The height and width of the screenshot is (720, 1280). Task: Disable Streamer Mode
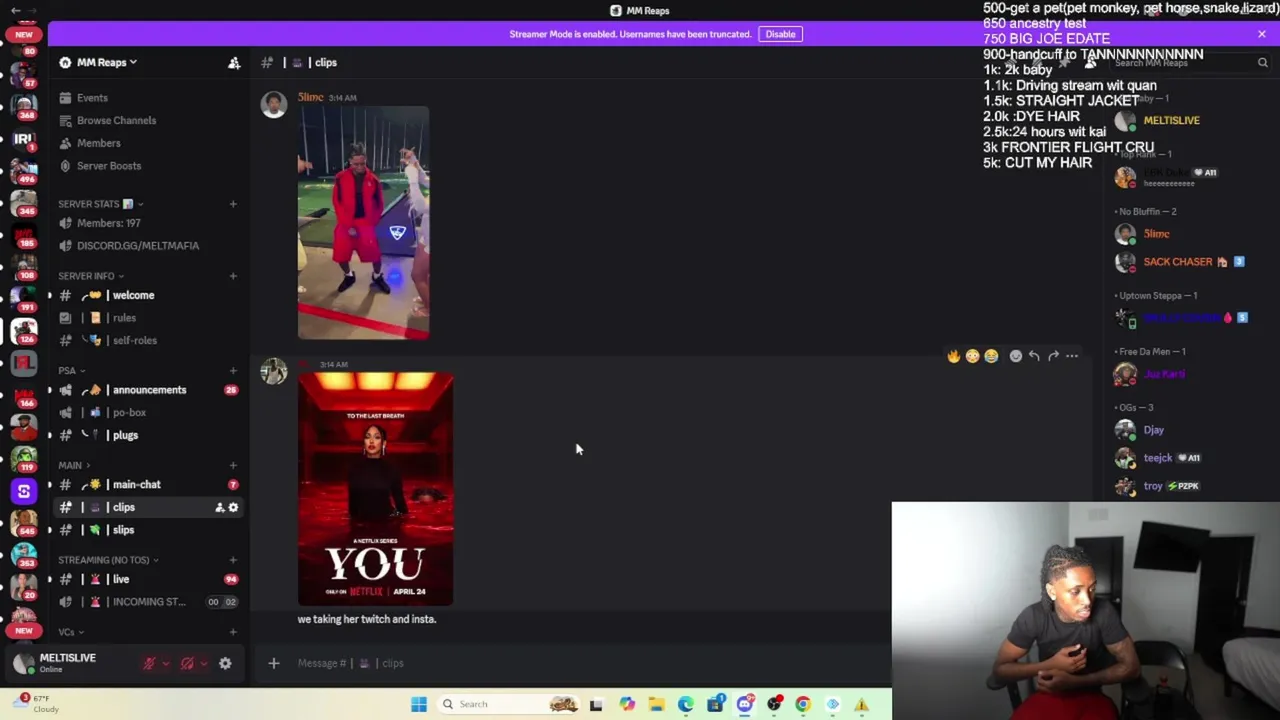tap(780, 34)
